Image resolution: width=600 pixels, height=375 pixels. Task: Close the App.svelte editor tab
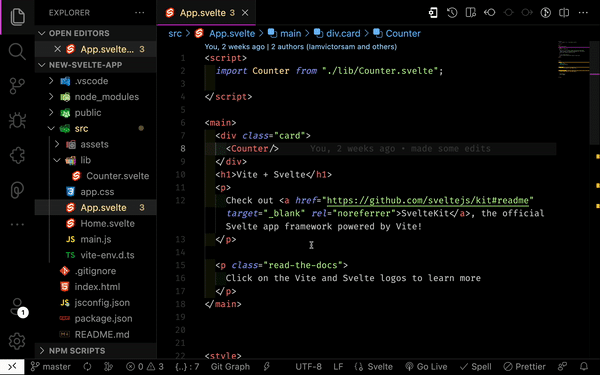245,13
